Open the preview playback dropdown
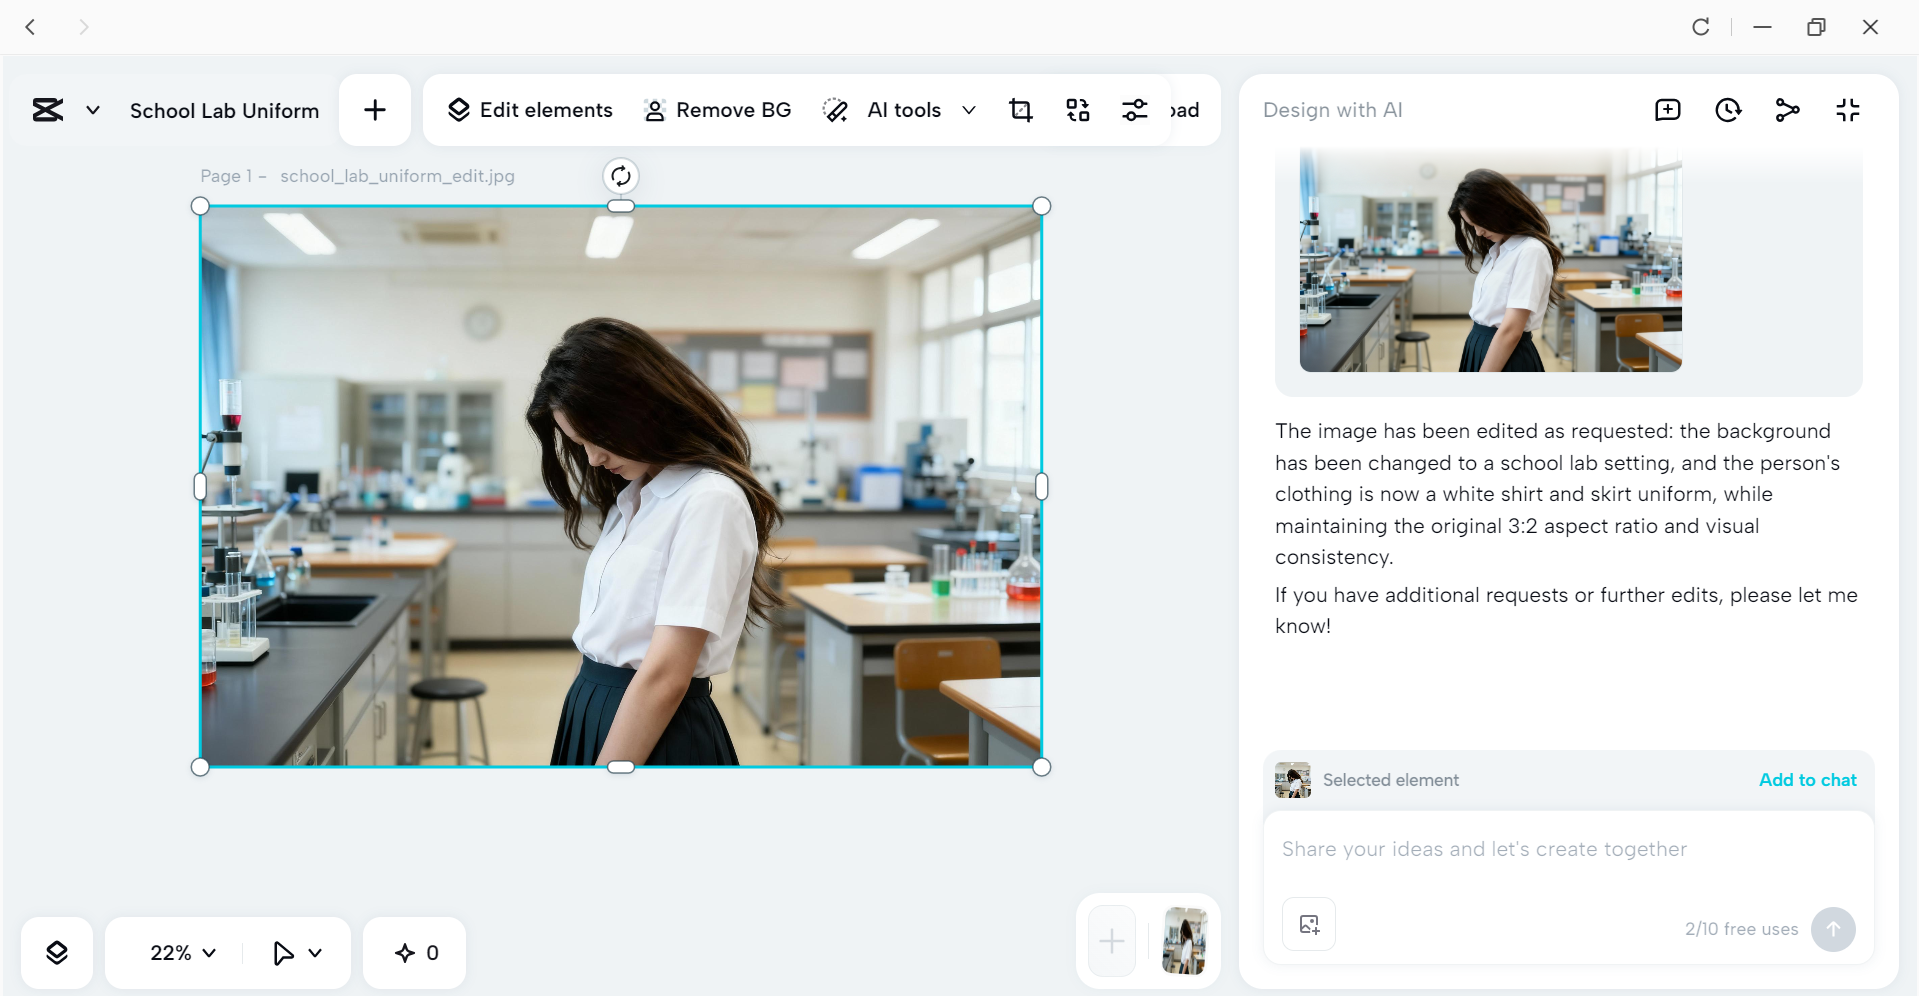 [x=296, y=952]
